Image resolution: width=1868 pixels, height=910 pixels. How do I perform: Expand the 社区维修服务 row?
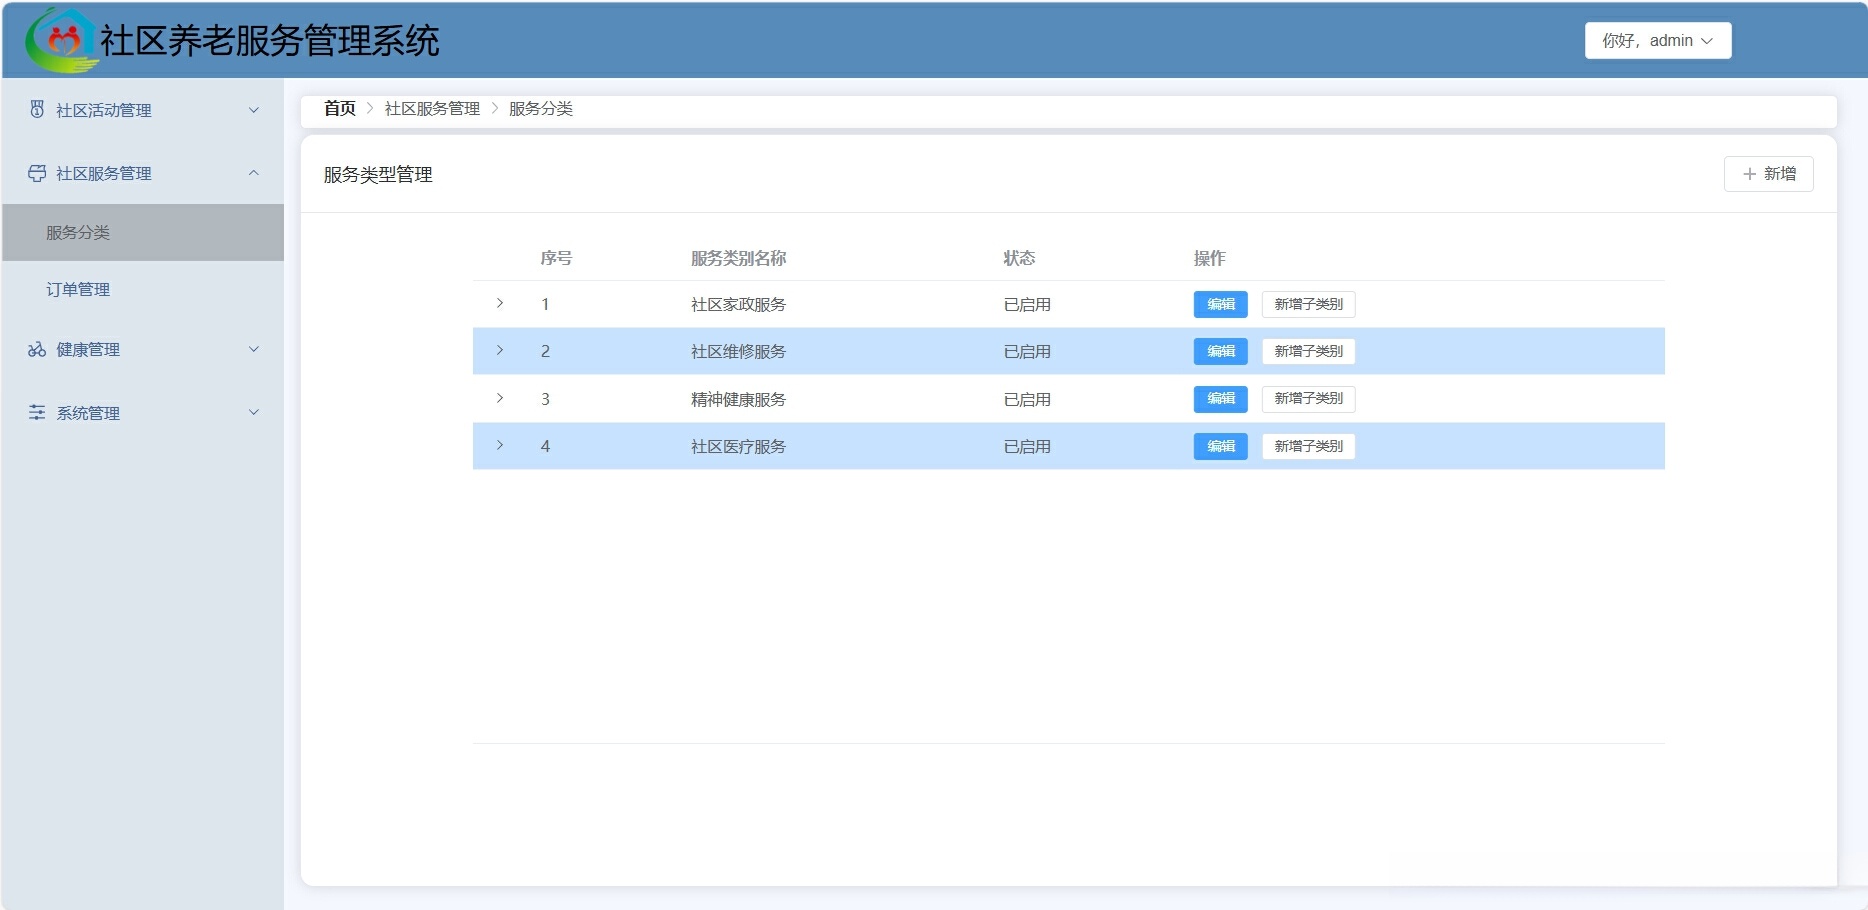coord(500,350)
